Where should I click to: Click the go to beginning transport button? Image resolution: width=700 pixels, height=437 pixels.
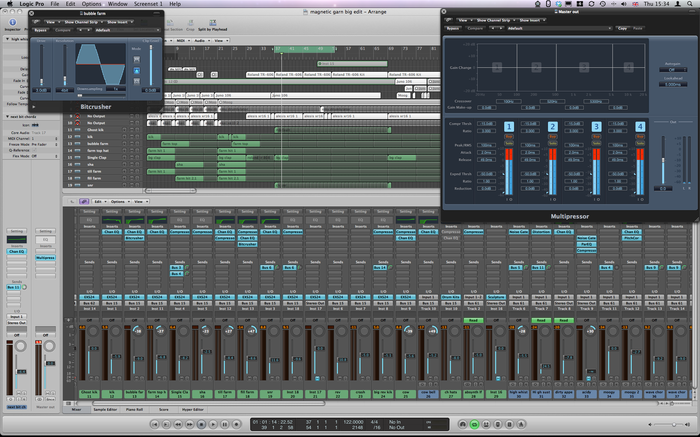[154, 424]
